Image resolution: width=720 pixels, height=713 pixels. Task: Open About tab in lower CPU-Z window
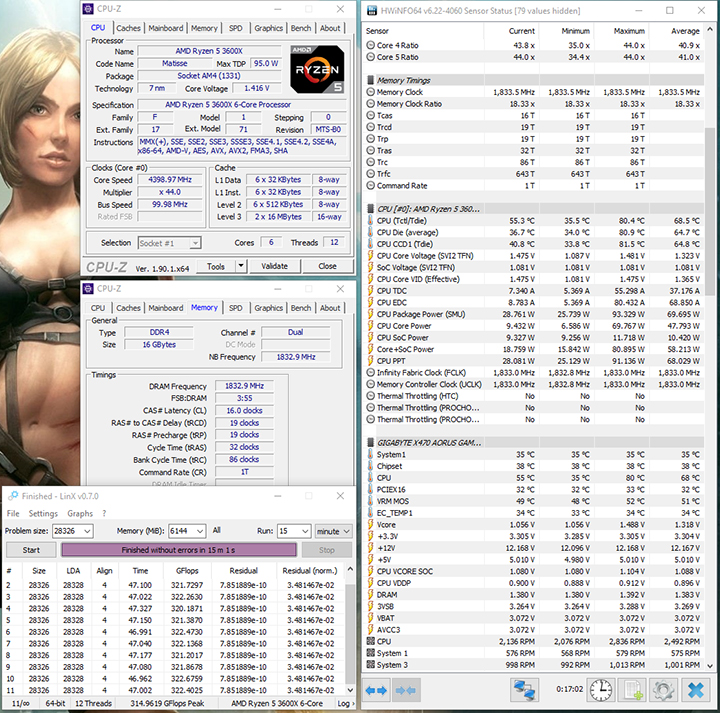tap(330, 308)
